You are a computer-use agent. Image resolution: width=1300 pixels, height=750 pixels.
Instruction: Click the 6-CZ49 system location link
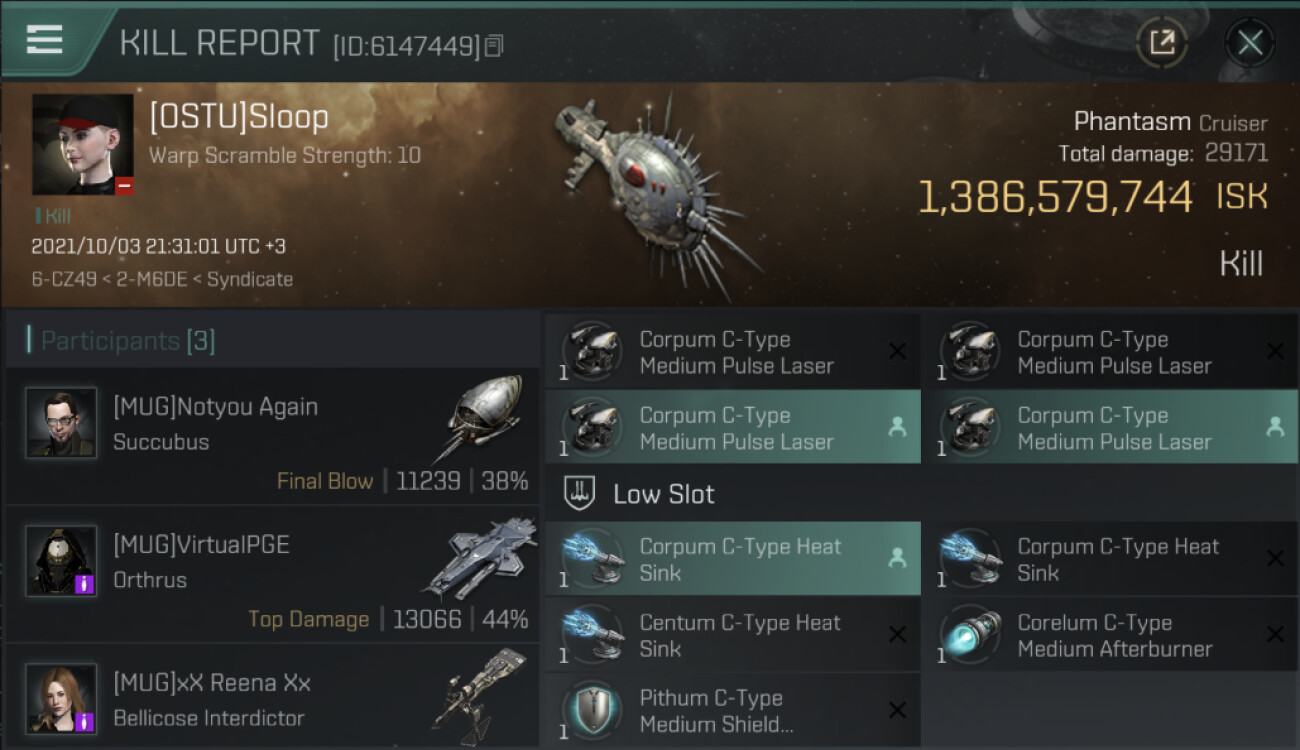pyautogui.click(x=66, y=279)
